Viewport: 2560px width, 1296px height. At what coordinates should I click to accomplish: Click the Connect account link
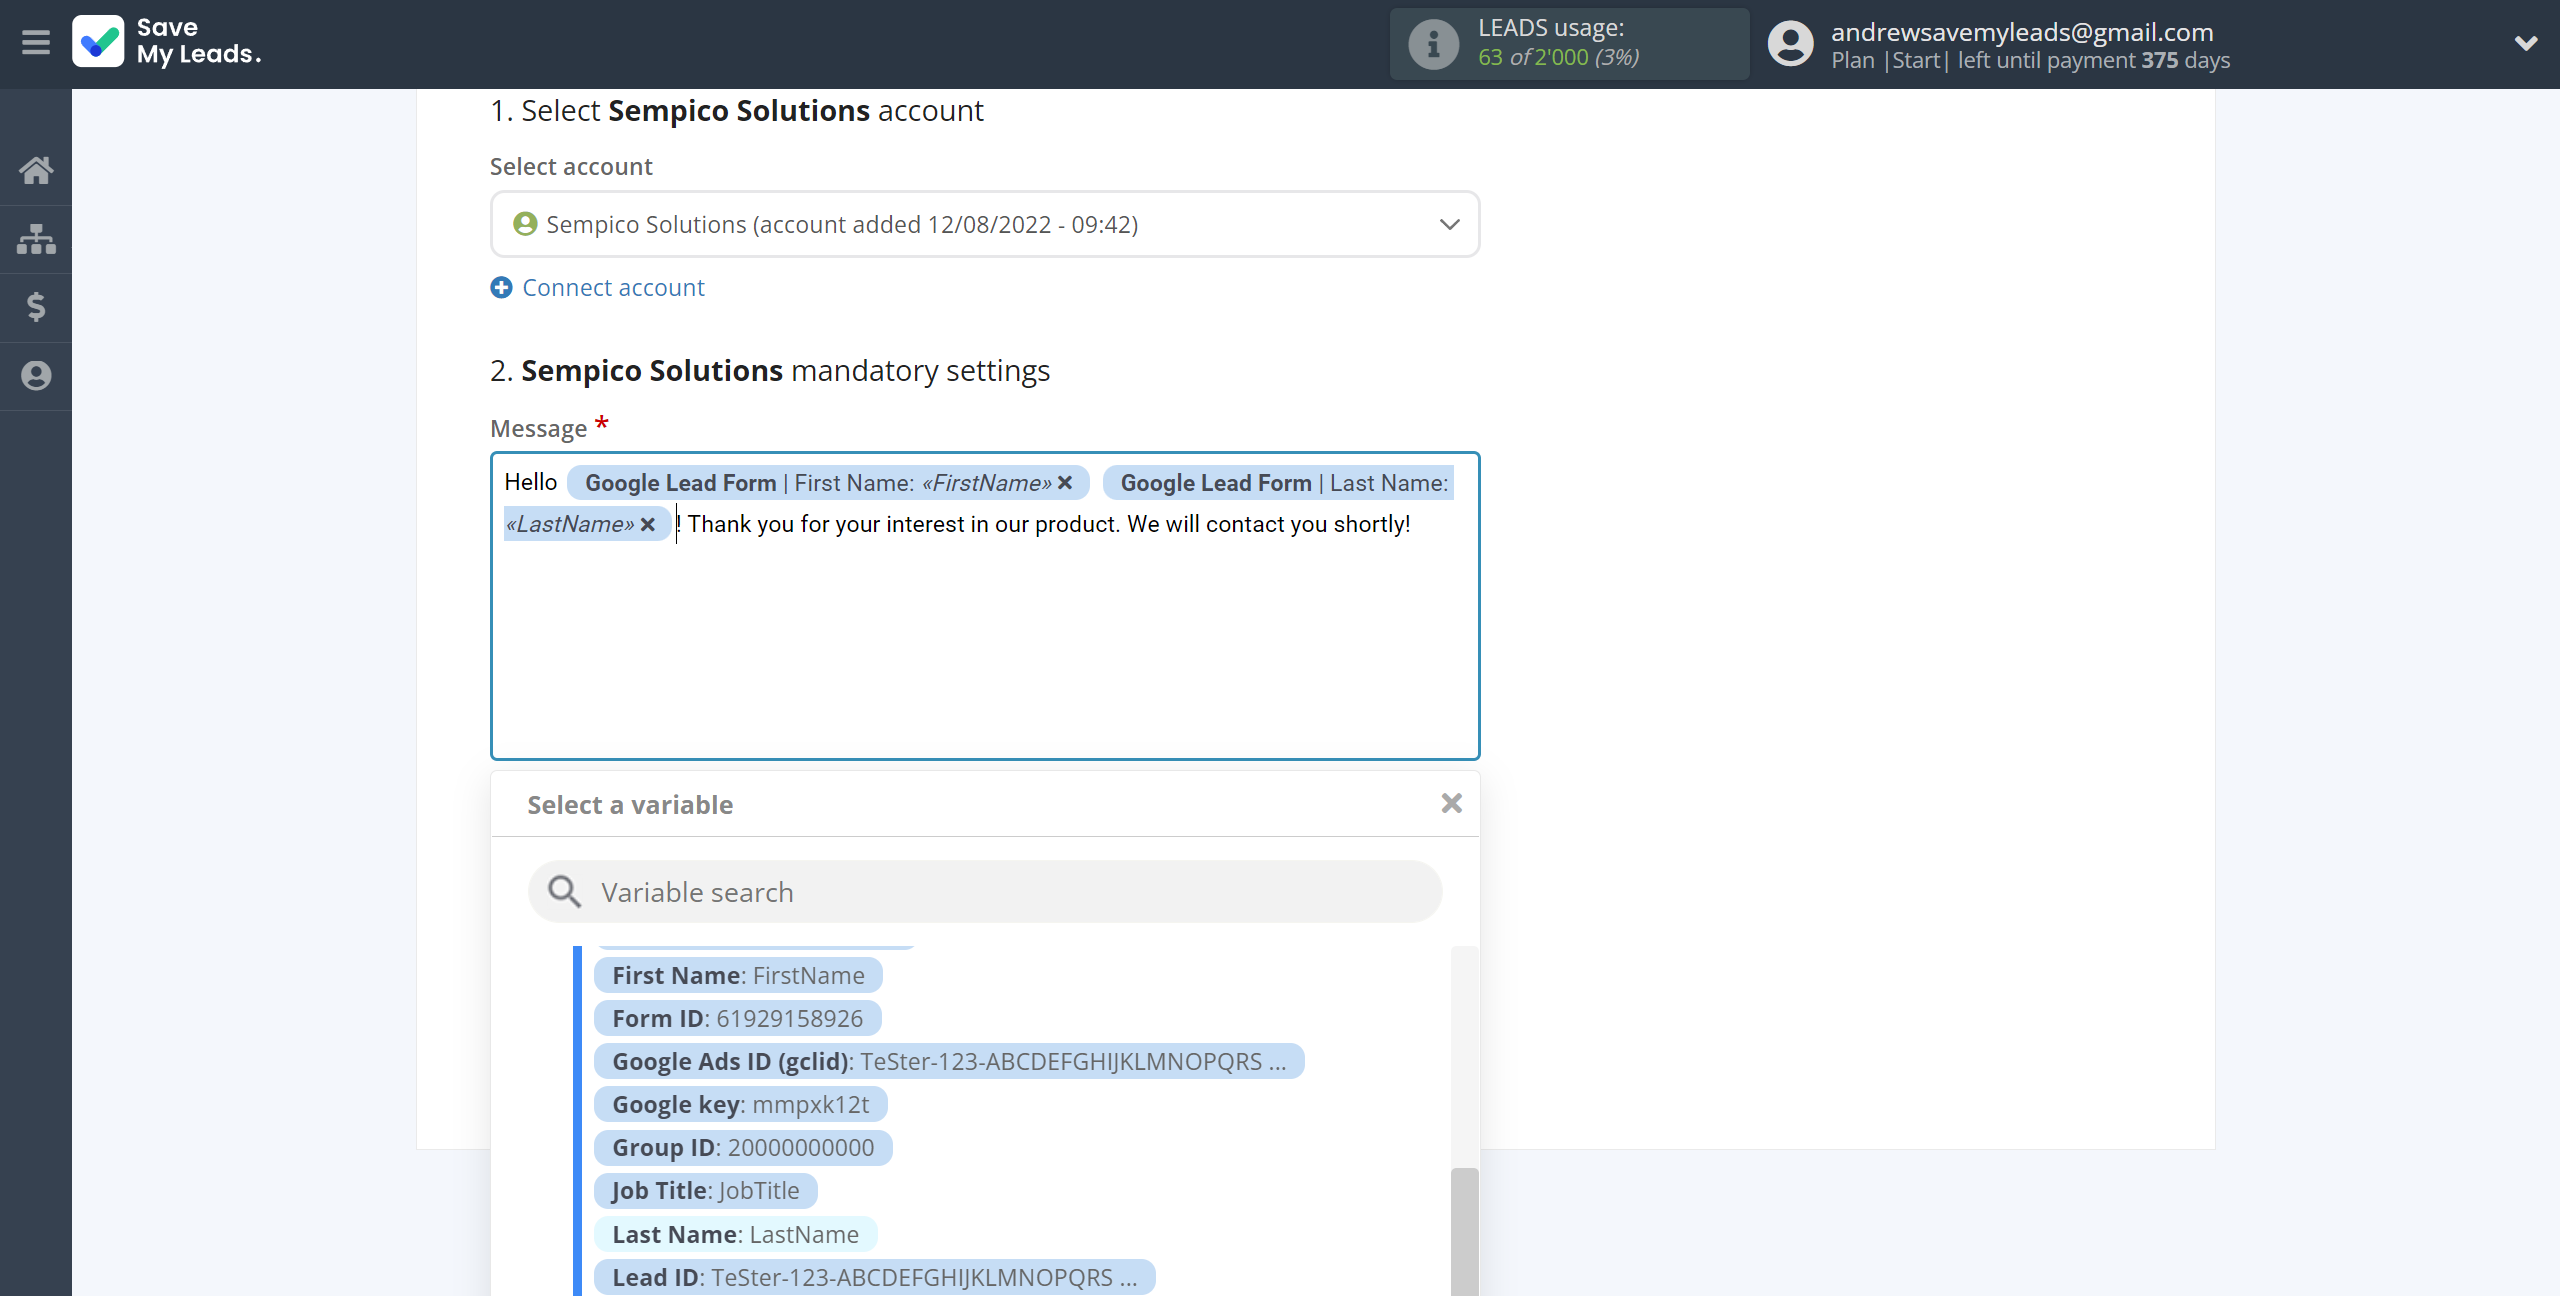coord(613,288)
